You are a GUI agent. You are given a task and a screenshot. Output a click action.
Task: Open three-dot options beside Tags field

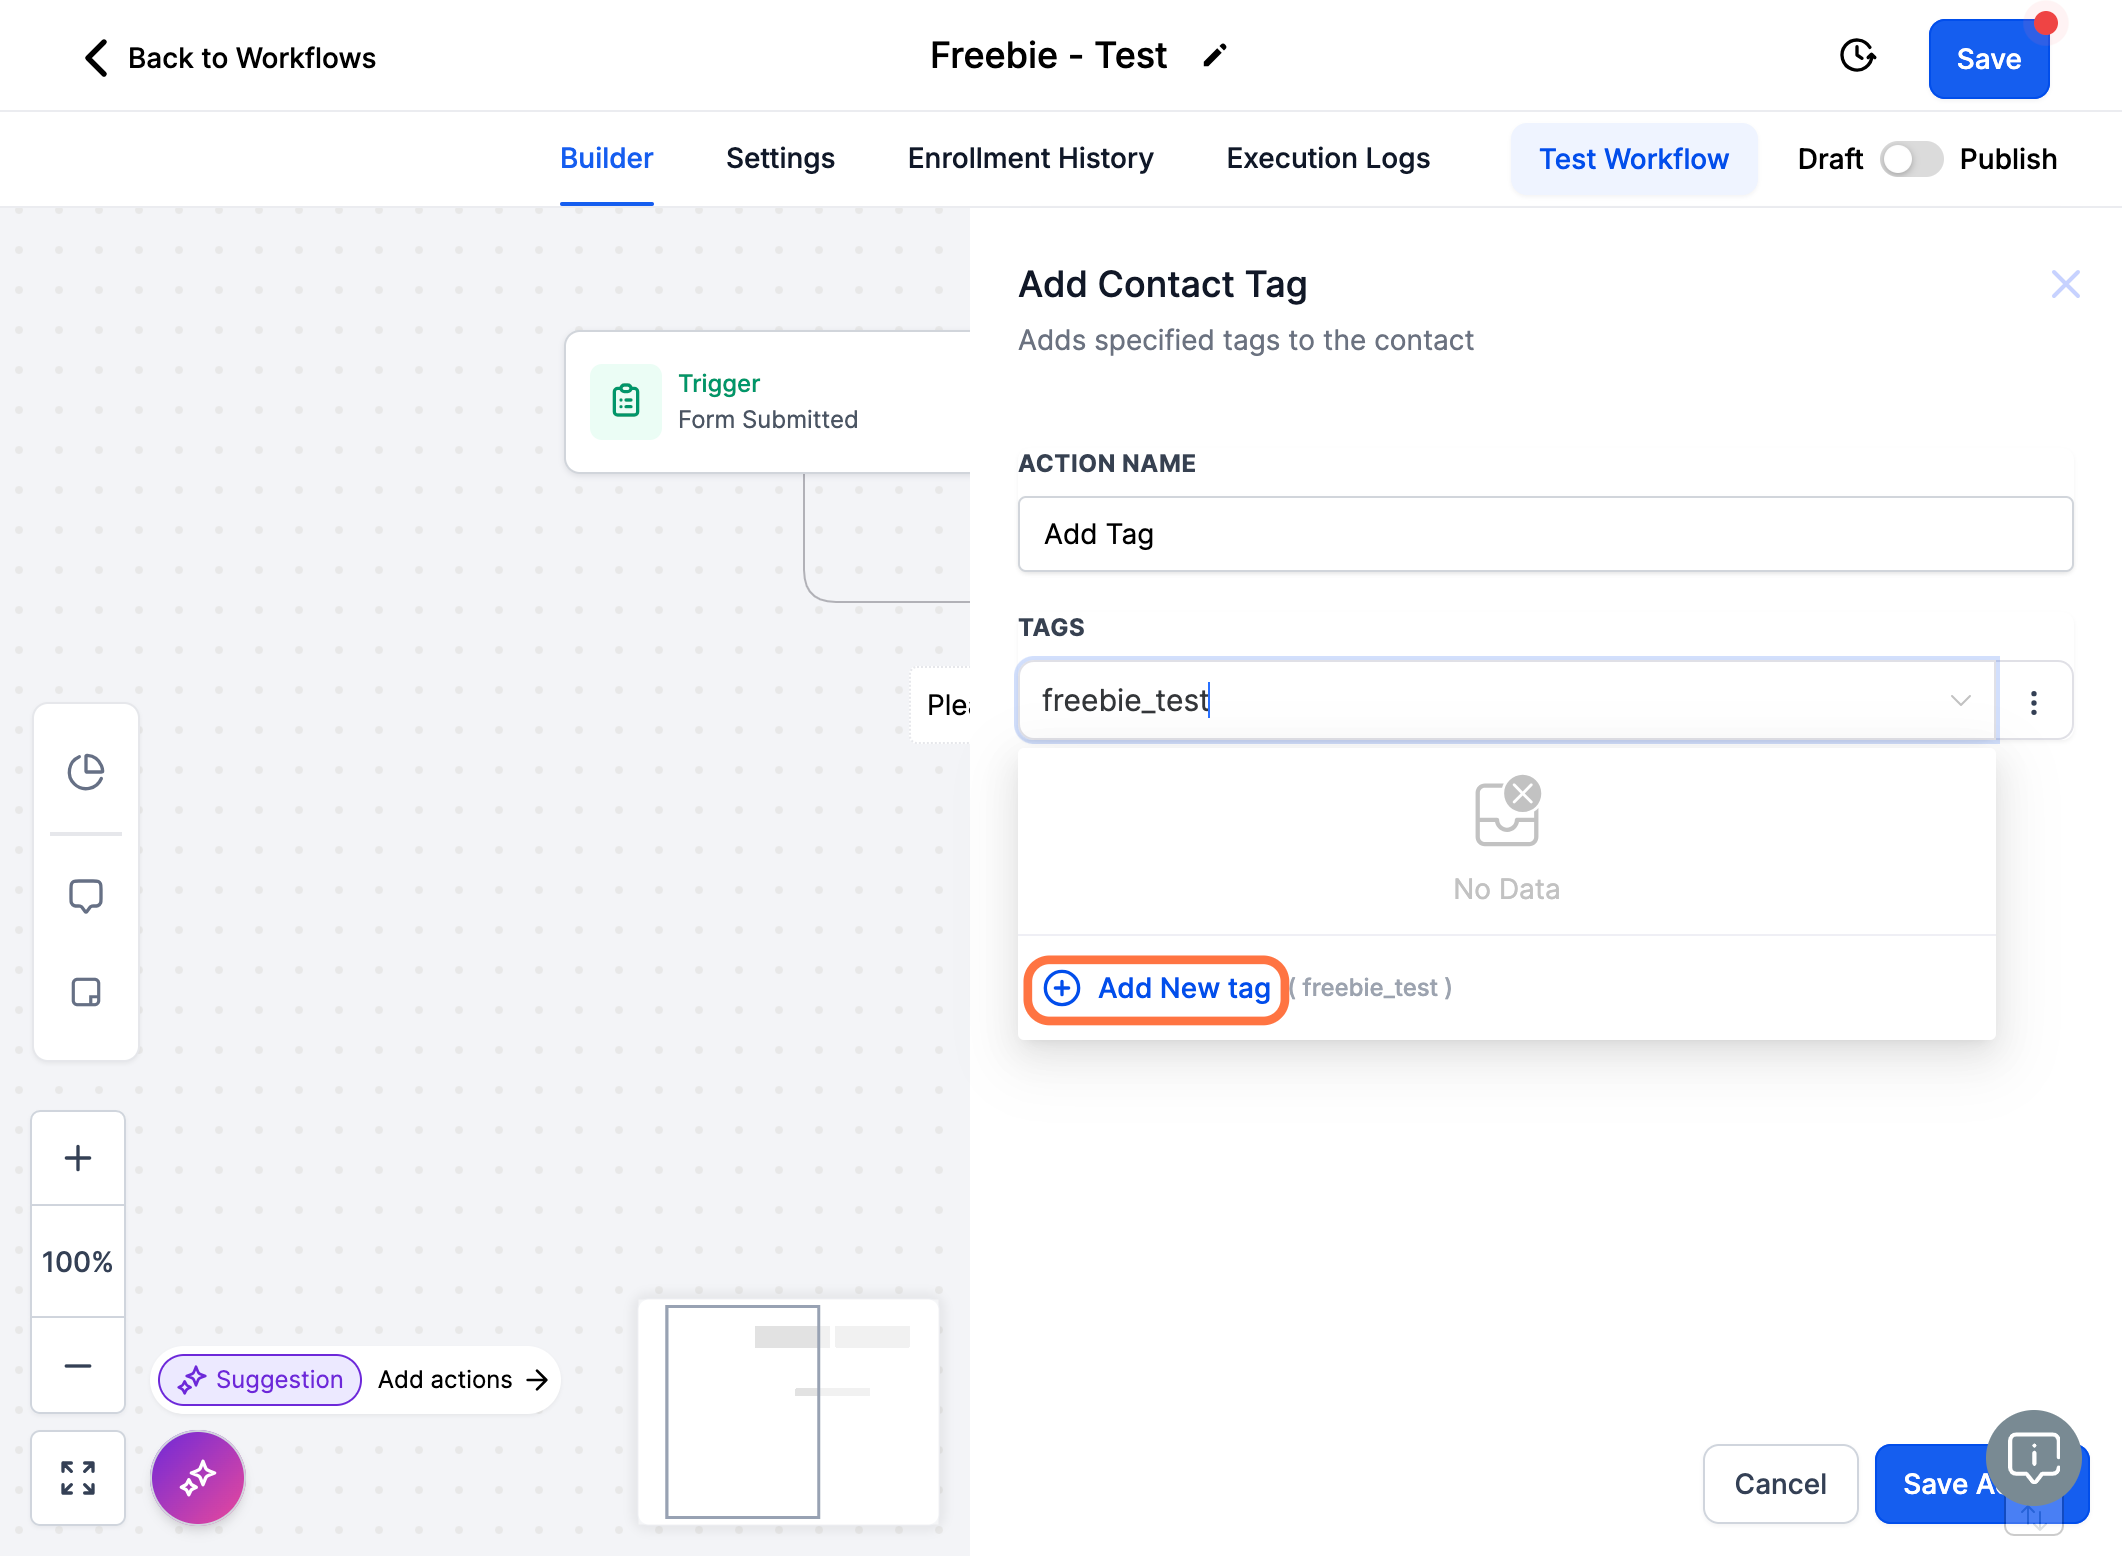[x=2034, y=702]
